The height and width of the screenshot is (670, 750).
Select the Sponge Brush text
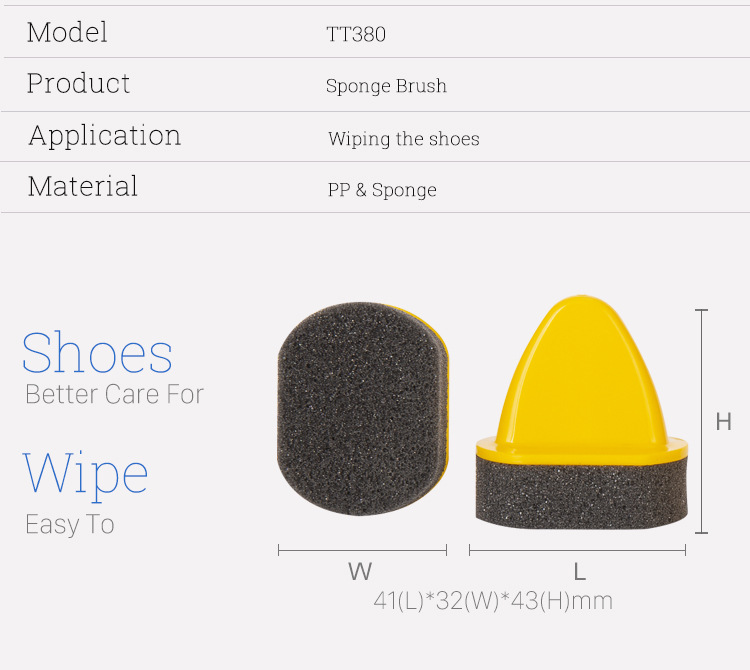point(386,86)
